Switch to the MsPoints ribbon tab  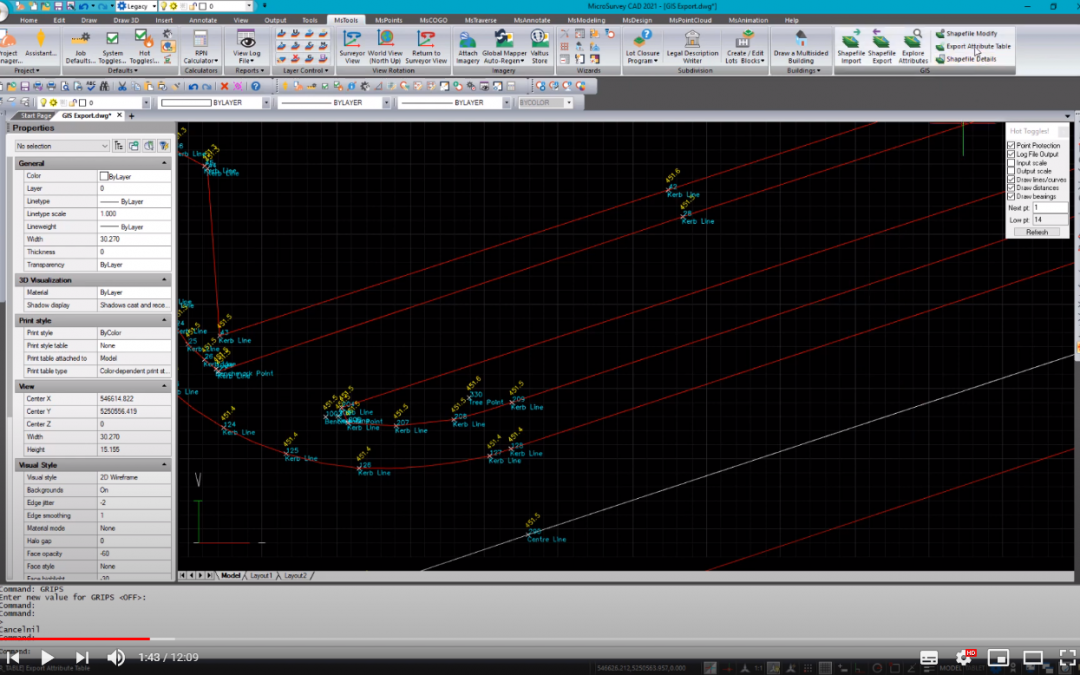point(389,20)
